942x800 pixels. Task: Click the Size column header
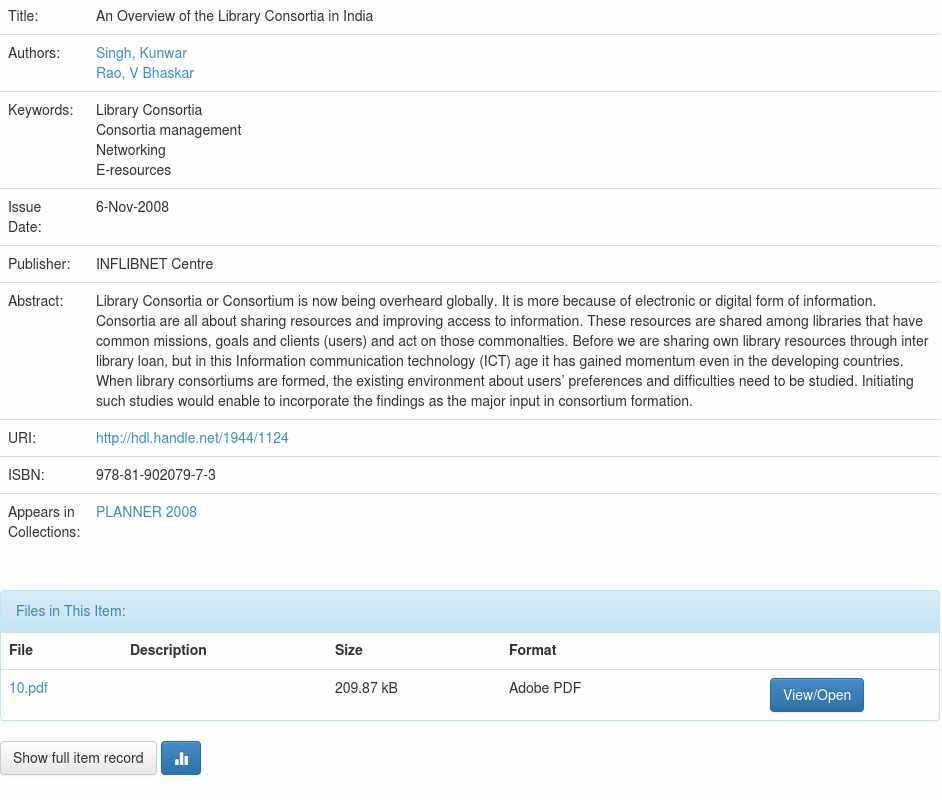pos(348,650)
